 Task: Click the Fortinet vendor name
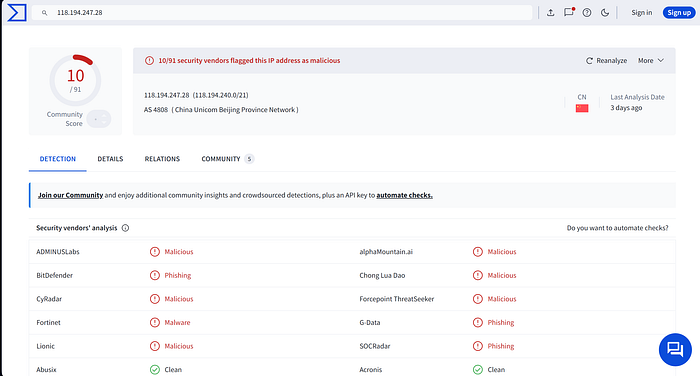coord(48,322)
